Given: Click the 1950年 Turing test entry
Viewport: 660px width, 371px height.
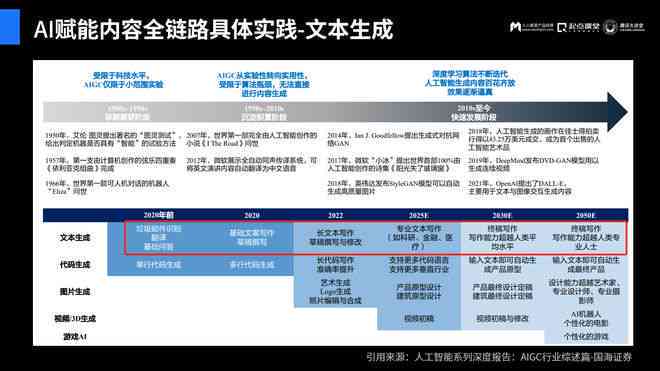Looking at the screenshot, I should click(113, 139).
